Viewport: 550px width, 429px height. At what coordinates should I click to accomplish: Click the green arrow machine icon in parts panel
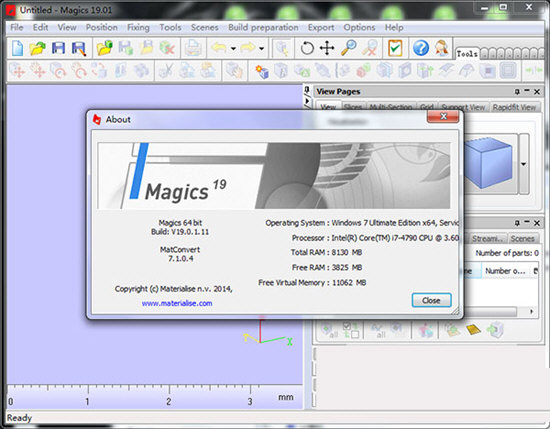click(495, 330)
